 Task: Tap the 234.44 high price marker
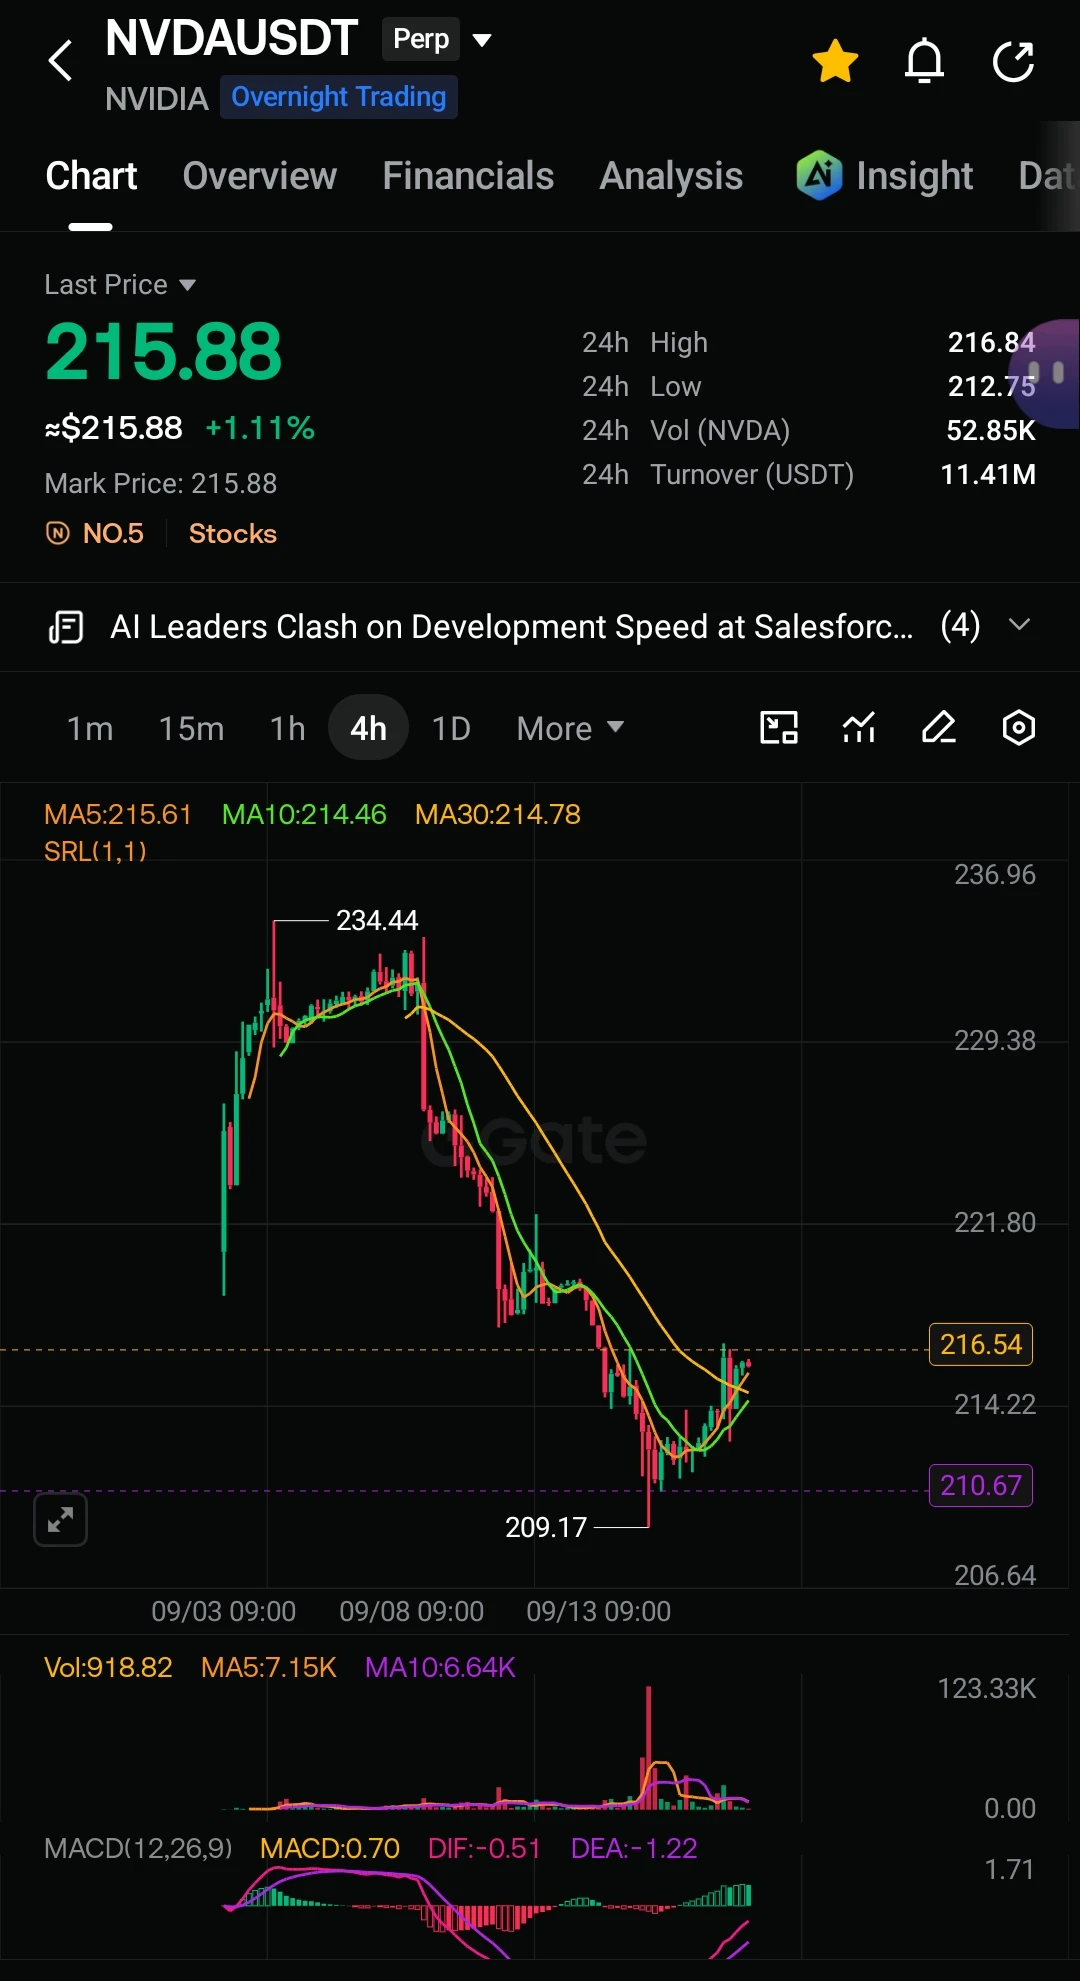377,920
